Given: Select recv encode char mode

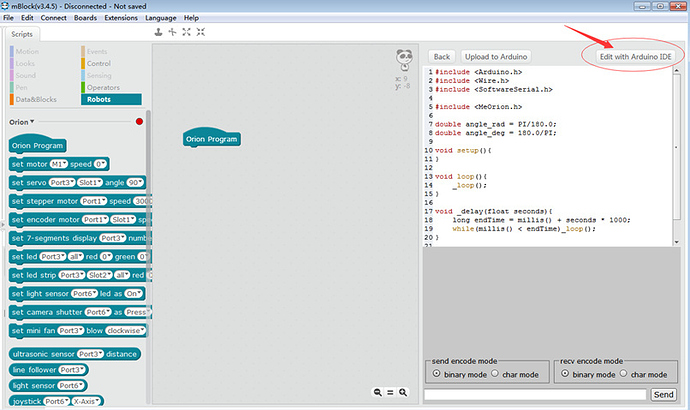Looking at the screenshot, I should [x=623, y=373].
